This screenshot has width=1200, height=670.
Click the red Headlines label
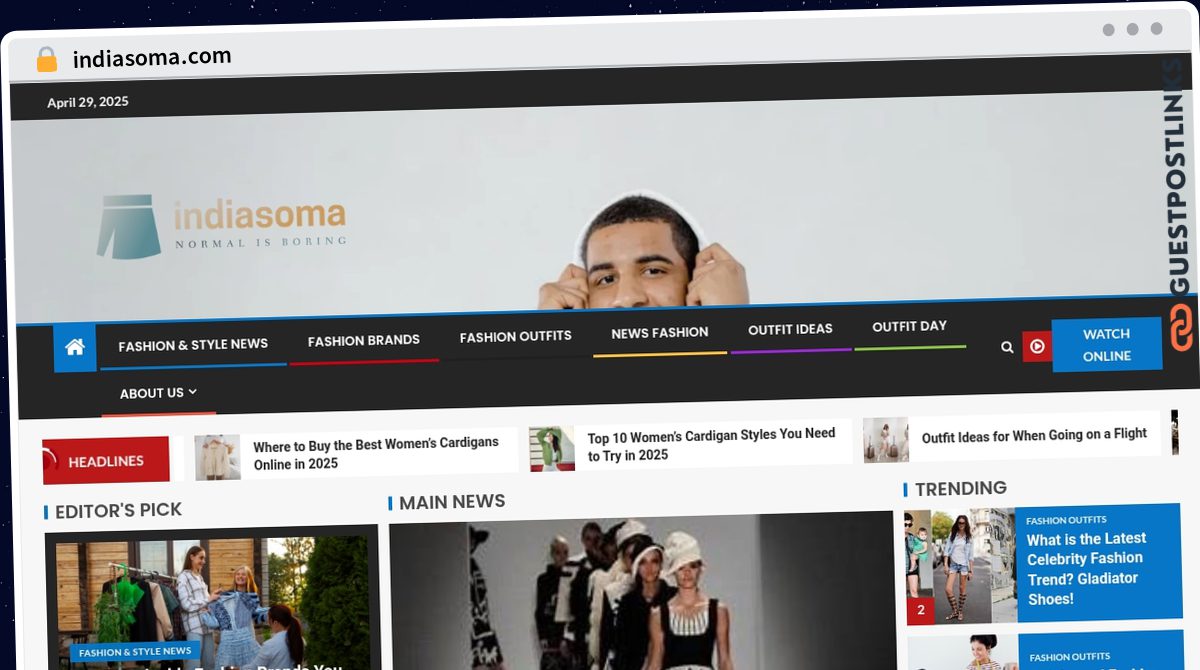pyautogui.click(x=106, y=461)
